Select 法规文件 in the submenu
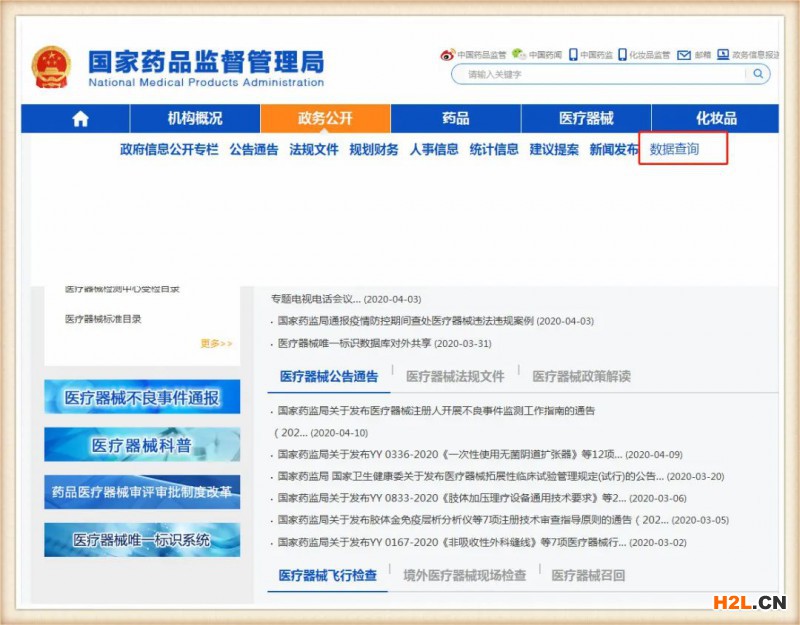The height and width of the screenshot is (625, 800). (x=314, y=149)
